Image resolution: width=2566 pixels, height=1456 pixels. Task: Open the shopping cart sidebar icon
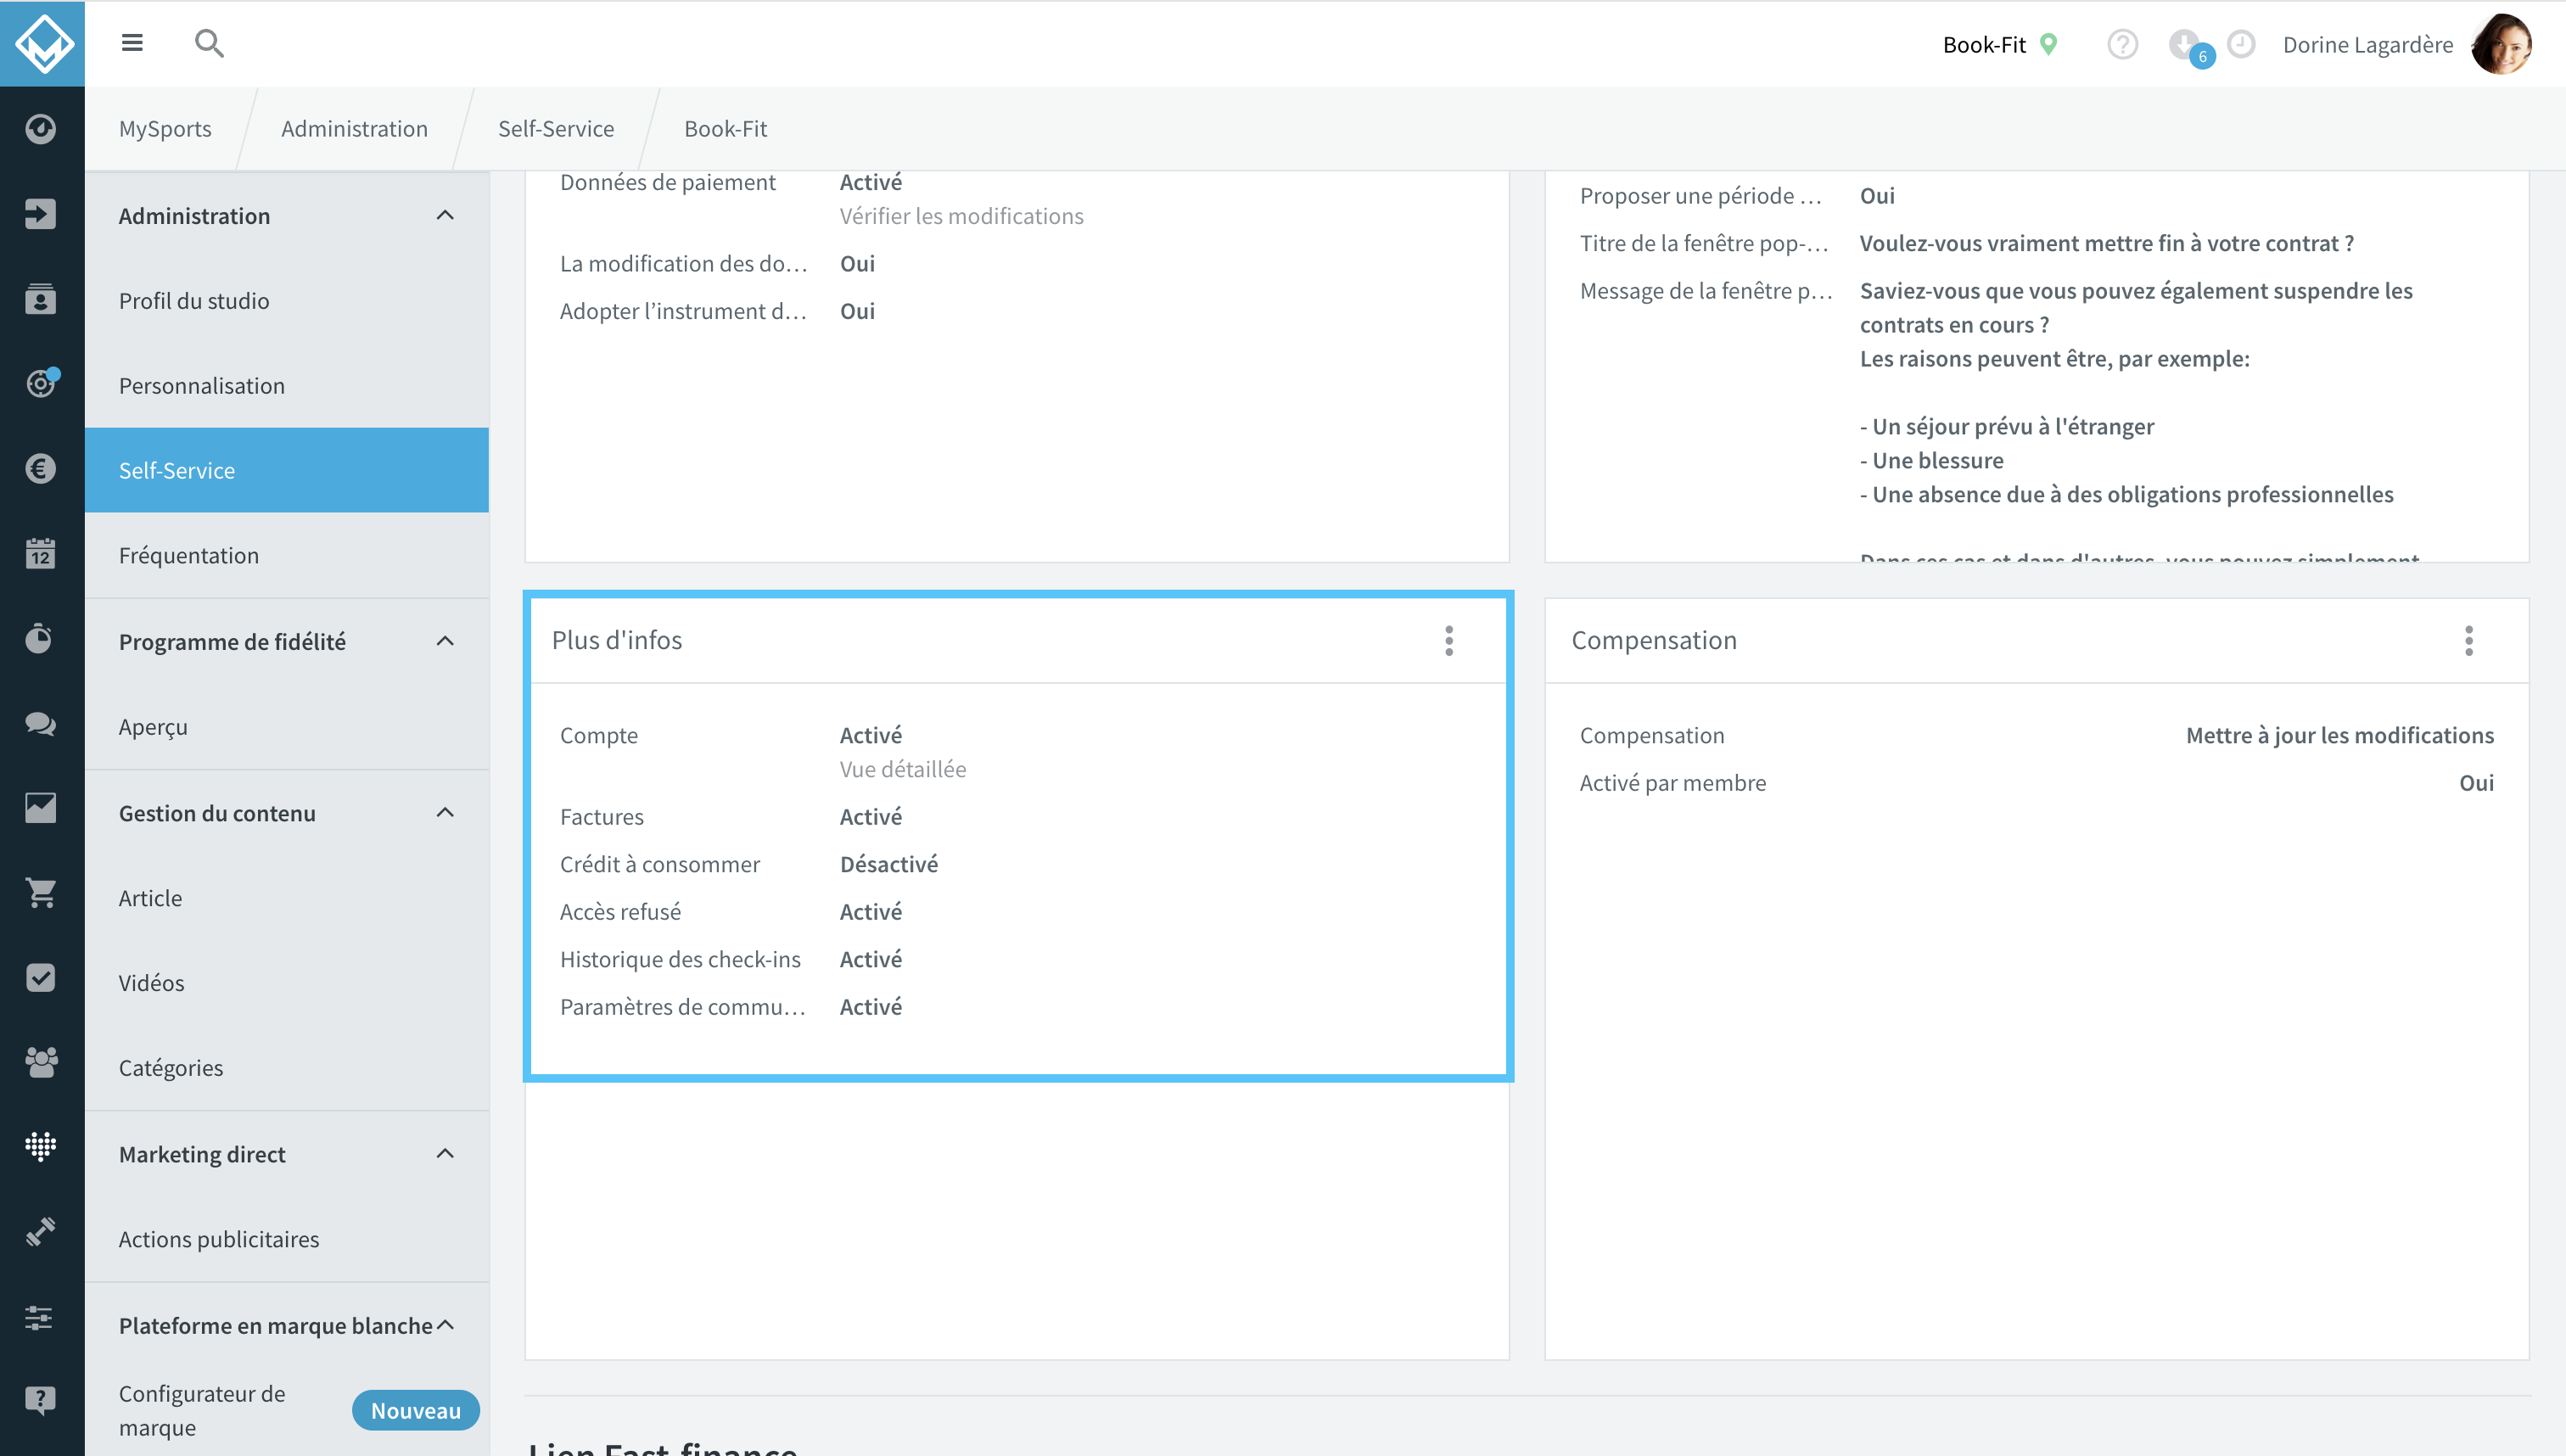click(41, 893)
